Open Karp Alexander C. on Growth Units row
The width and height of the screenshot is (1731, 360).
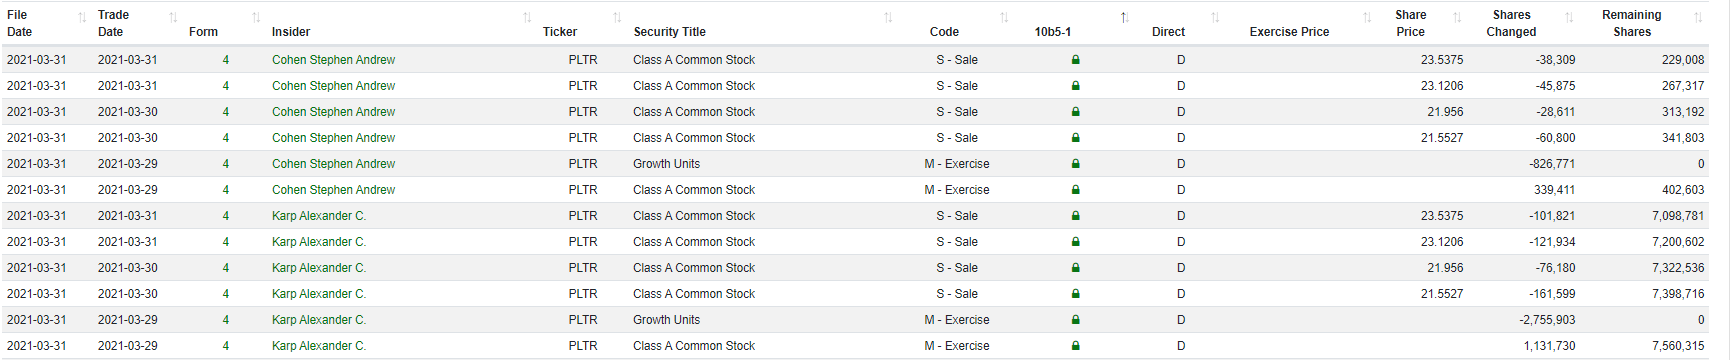click(319, 320)
